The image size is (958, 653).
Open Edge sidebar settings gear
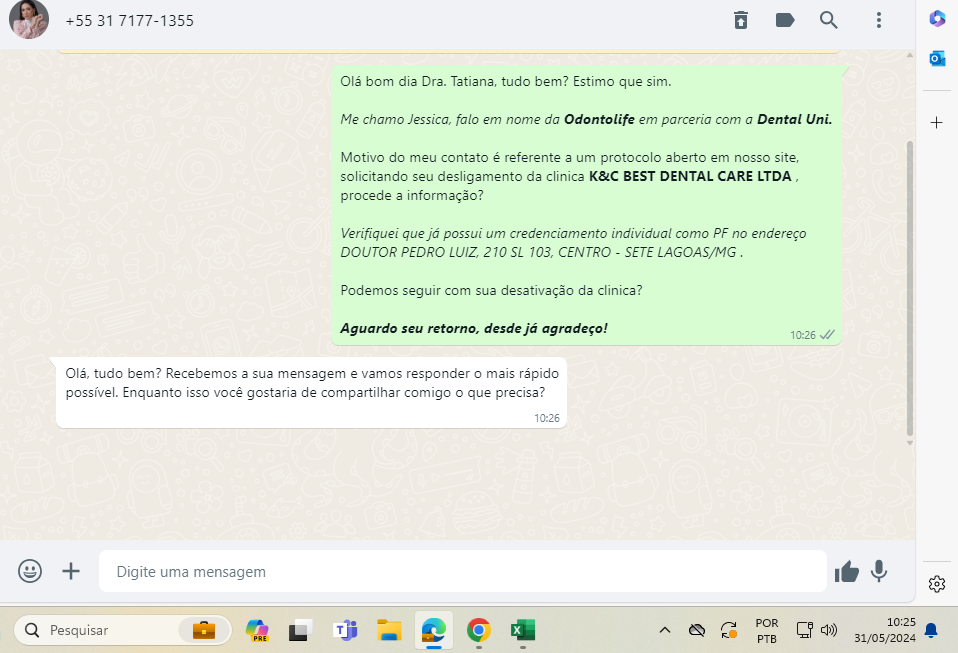pos(937,584)
